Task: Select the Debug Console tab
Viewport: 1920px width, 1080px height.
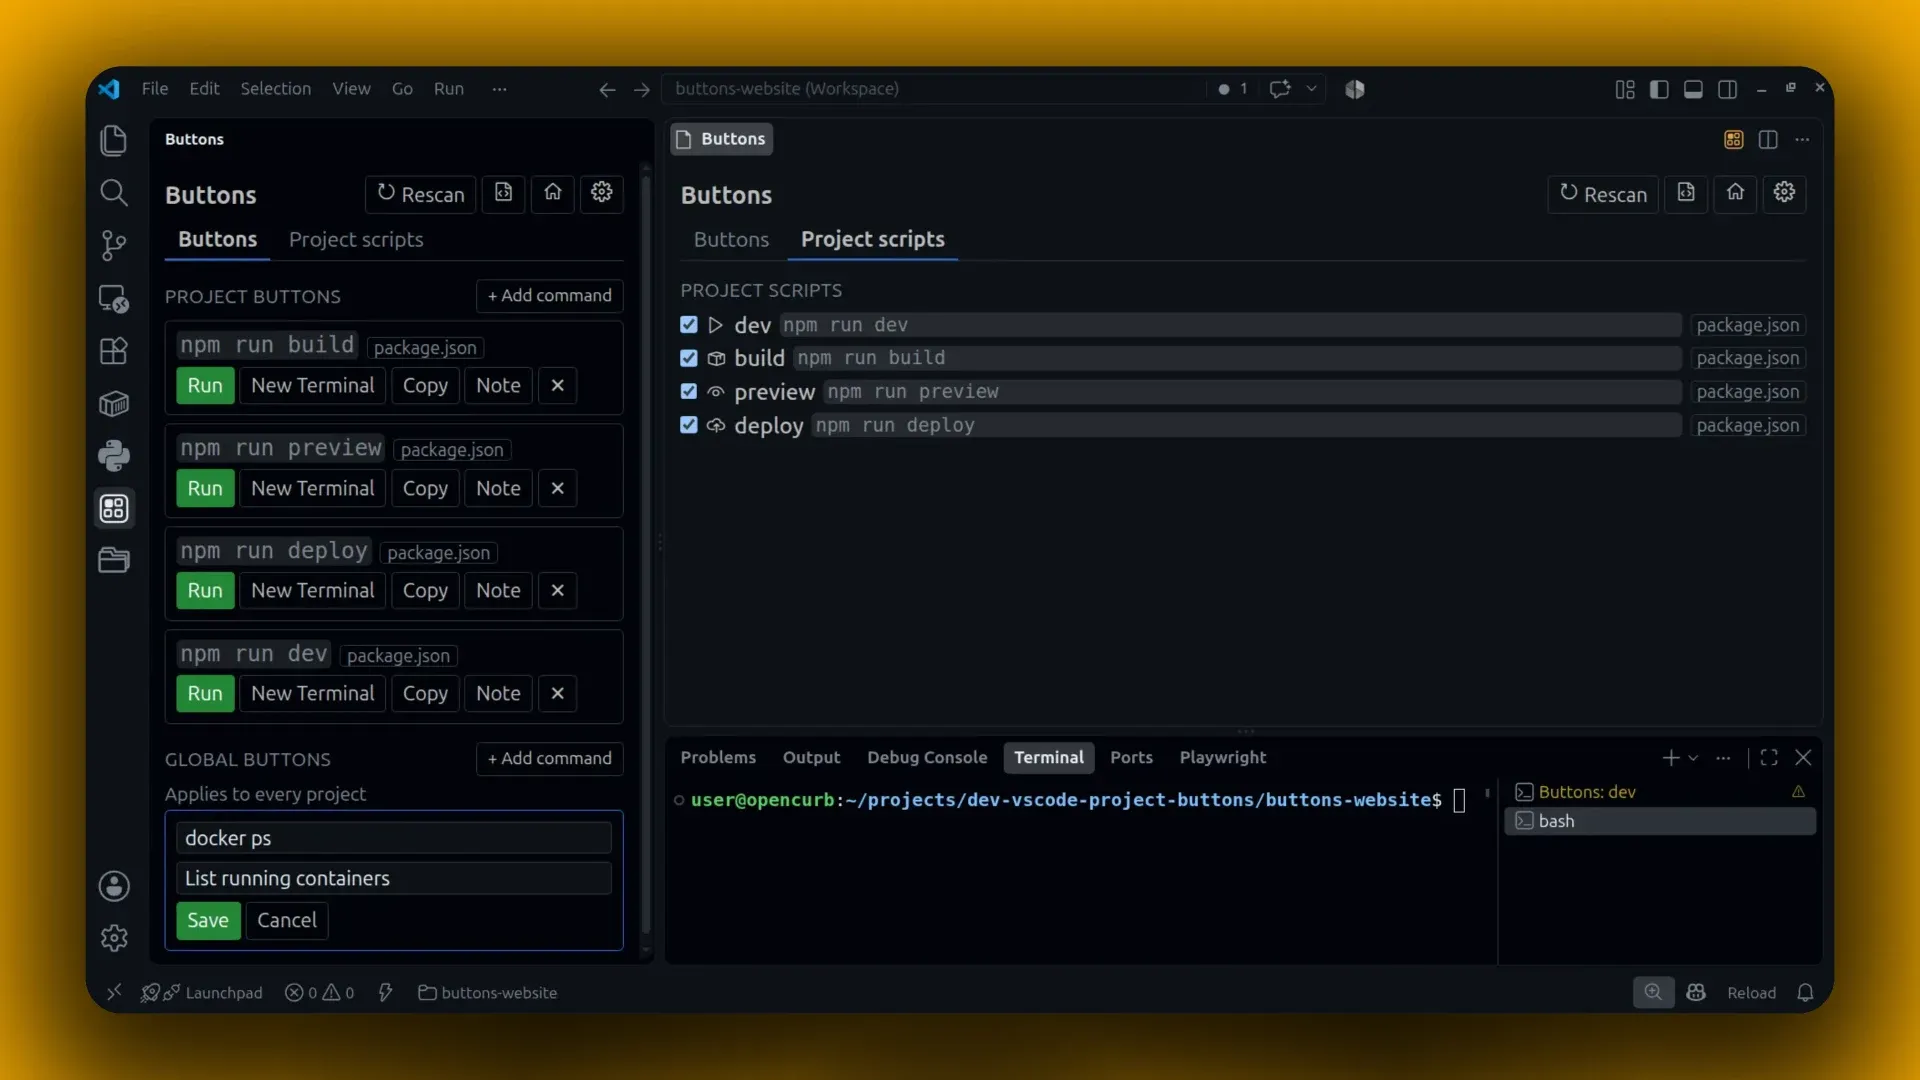Action: click(x=927, y=758)
